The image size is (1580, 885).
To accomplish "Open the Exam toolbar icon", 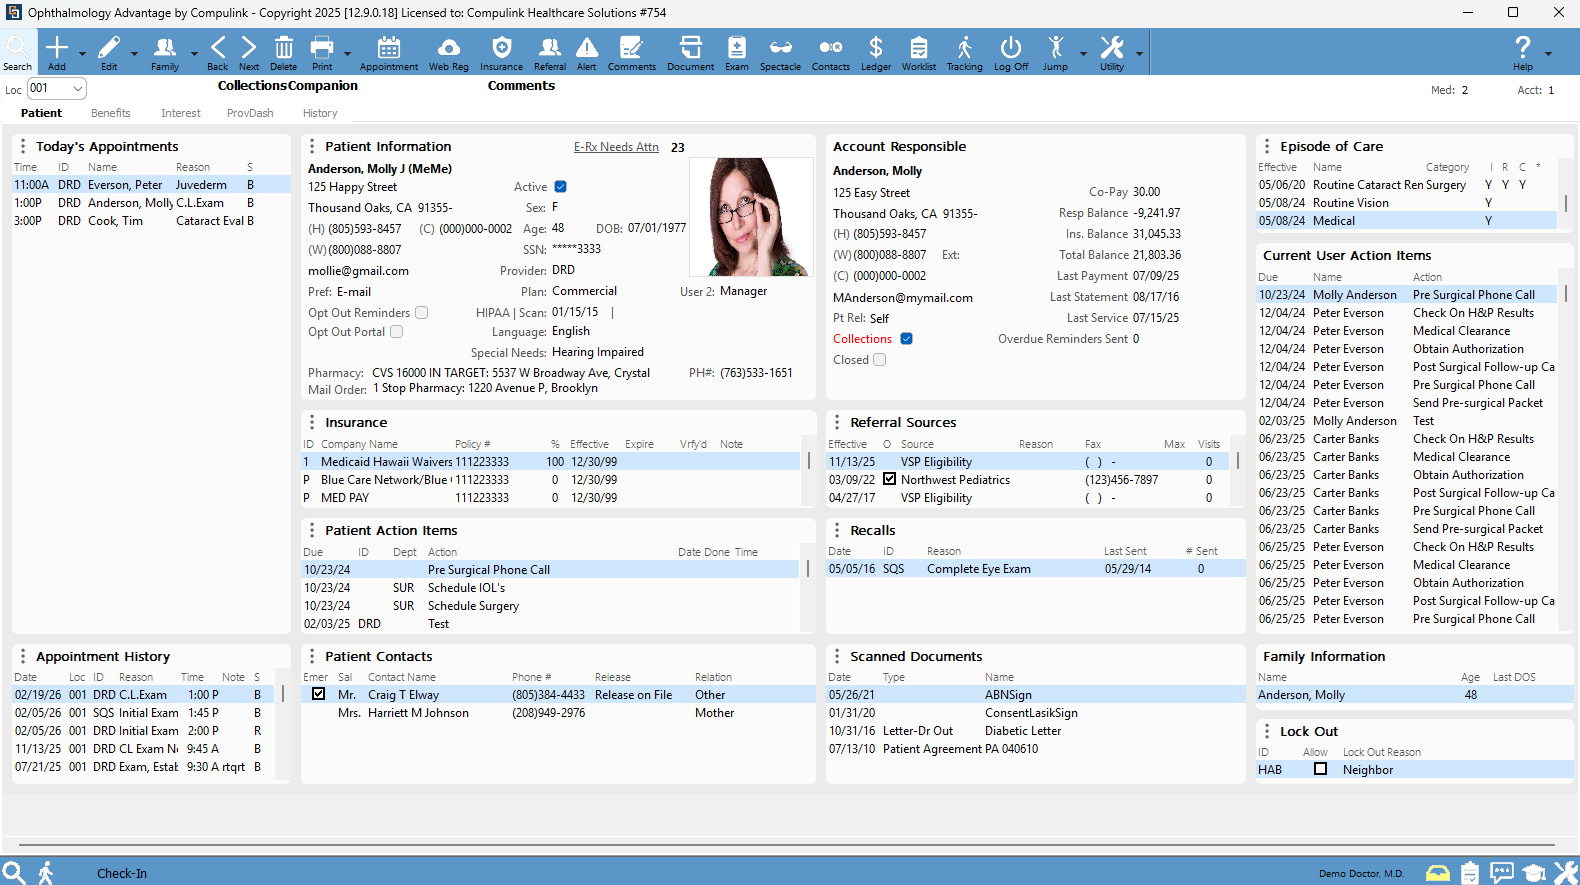I will [x=736, y=52].
